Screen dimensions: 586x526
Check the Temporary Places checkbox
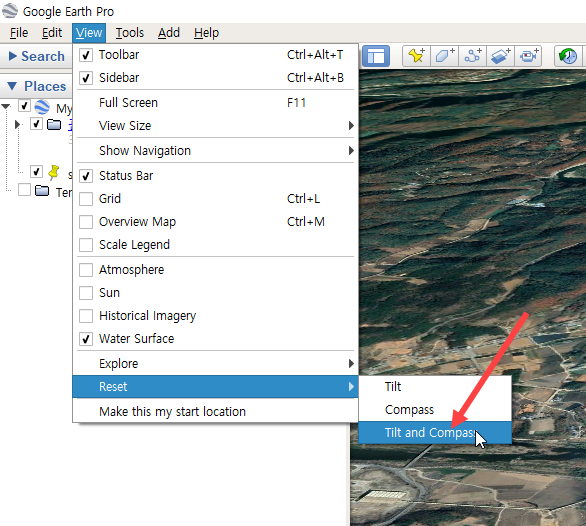(x=24, y=190)
